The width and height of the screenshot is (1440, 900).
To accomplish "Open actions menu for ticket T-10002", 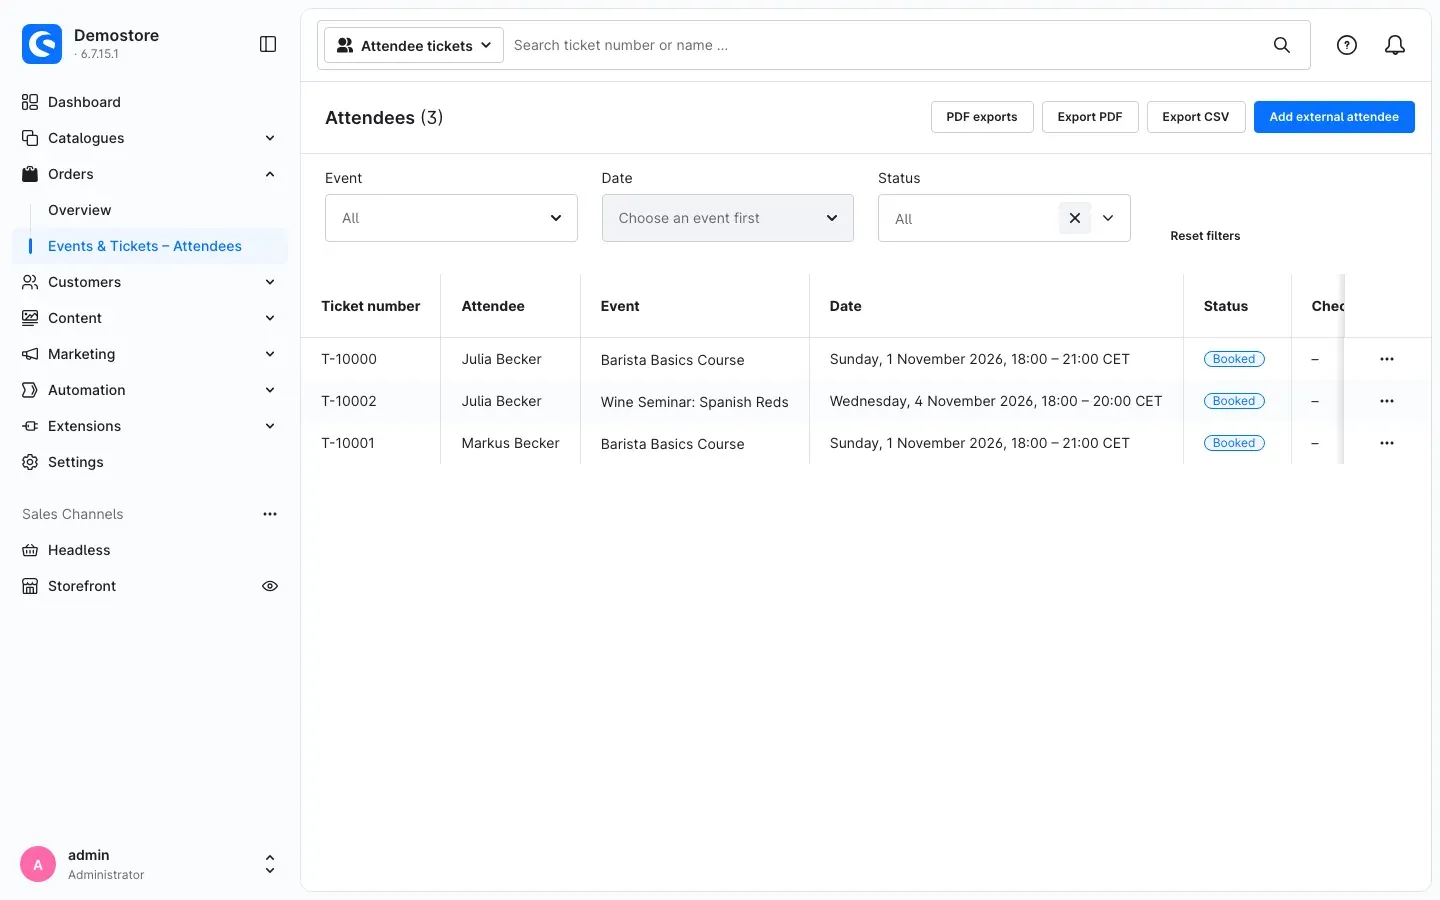I will [x=1387, y=401].
